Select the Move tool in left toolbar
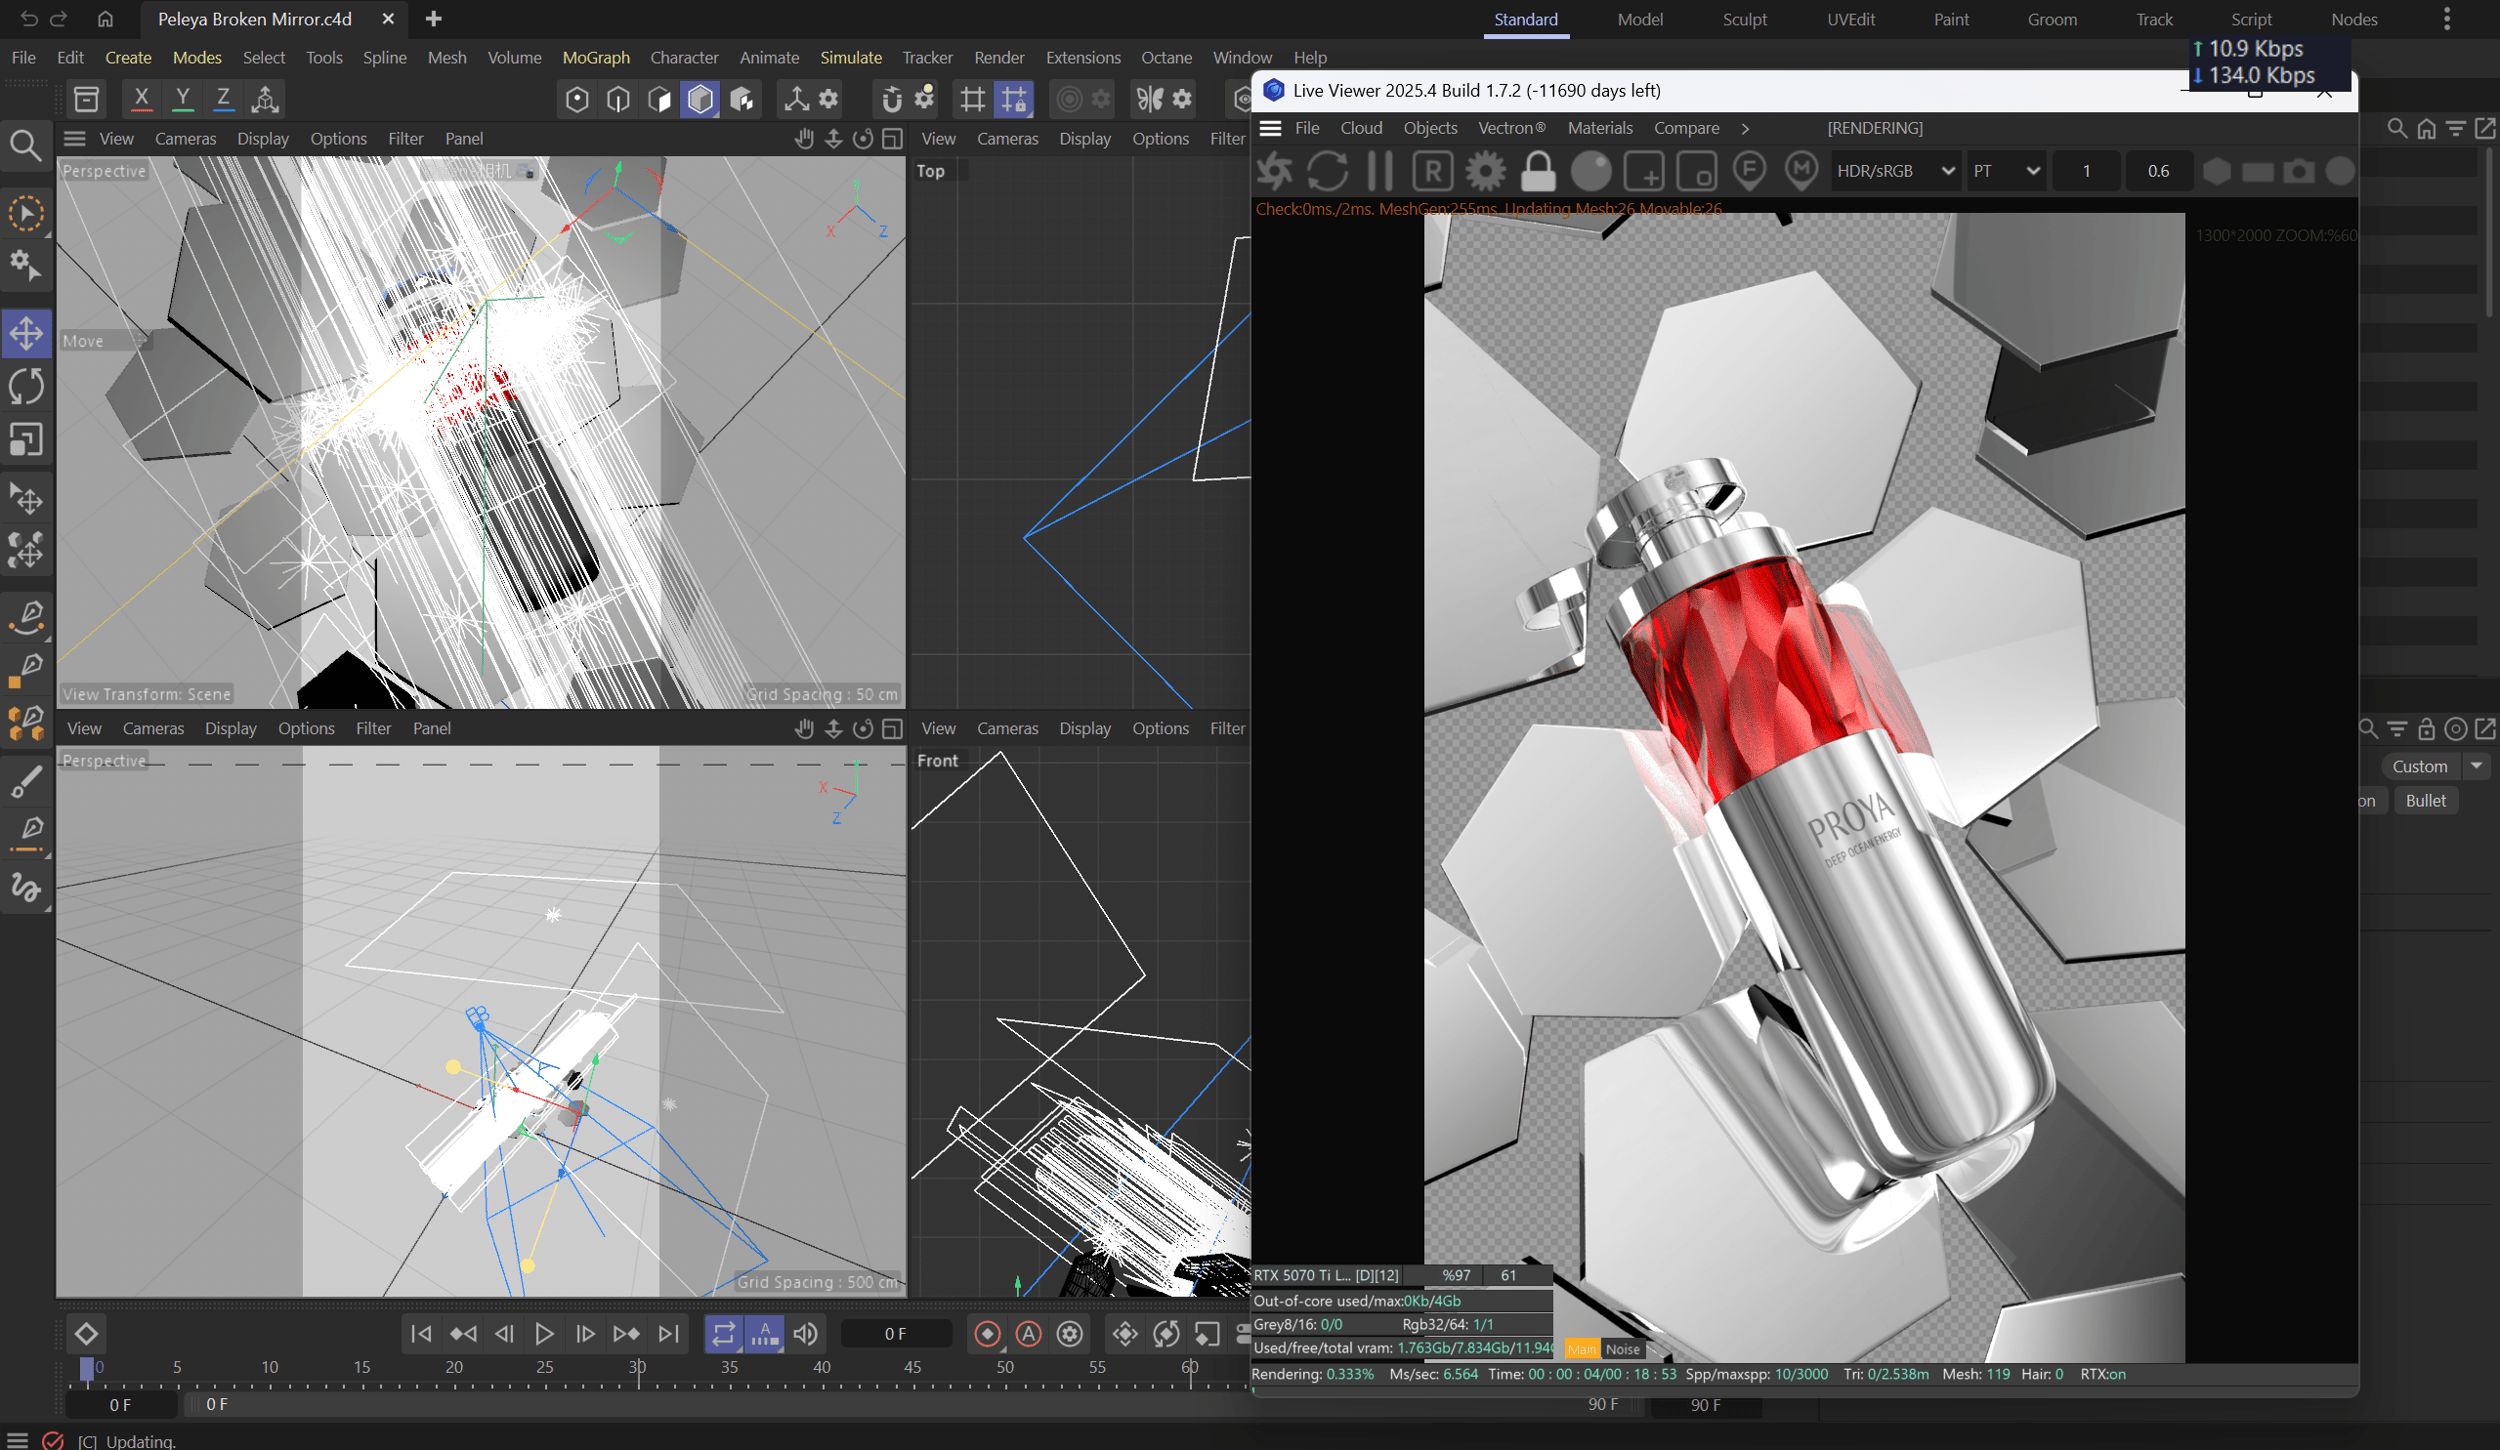2500x1450 pixels. pos(26,334)
